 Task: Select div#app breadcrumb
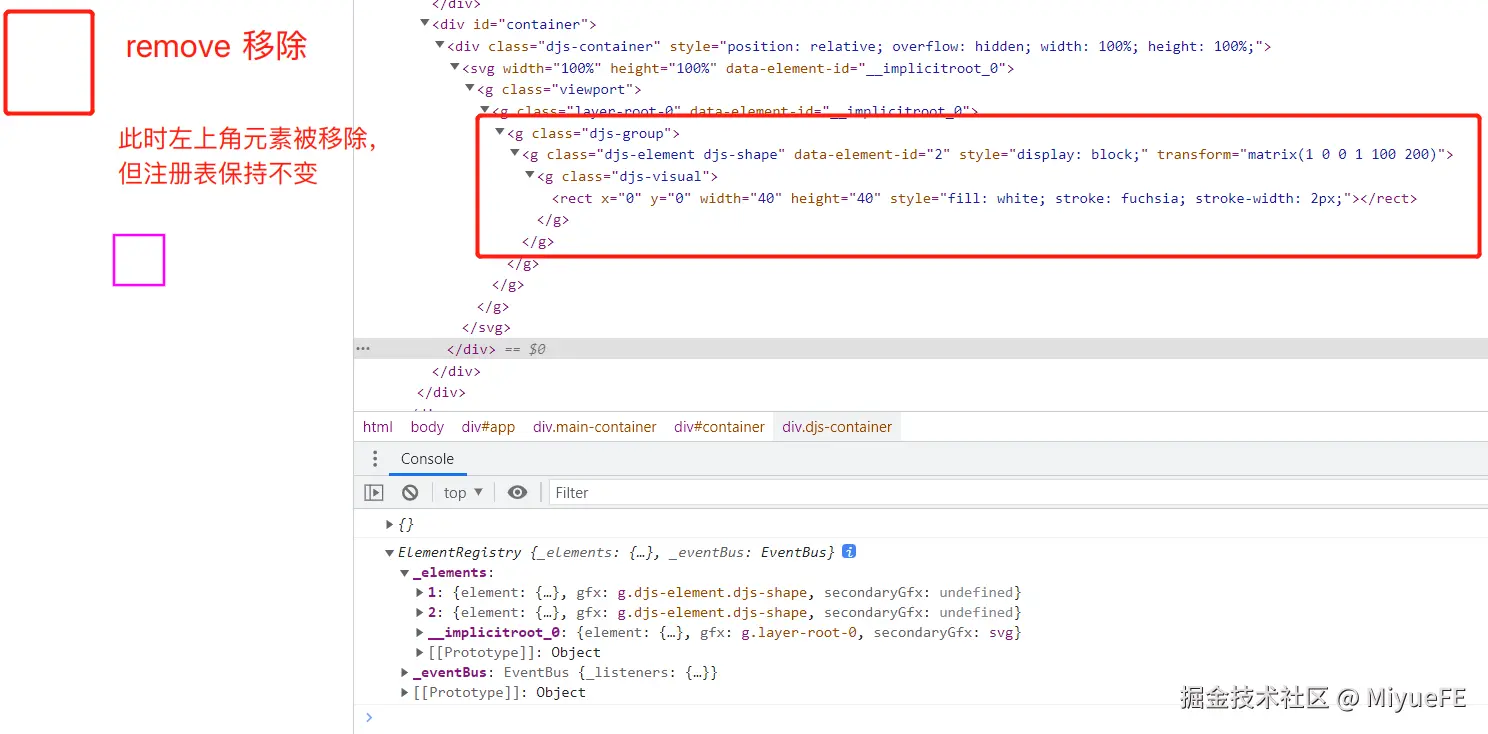point(488,427)
